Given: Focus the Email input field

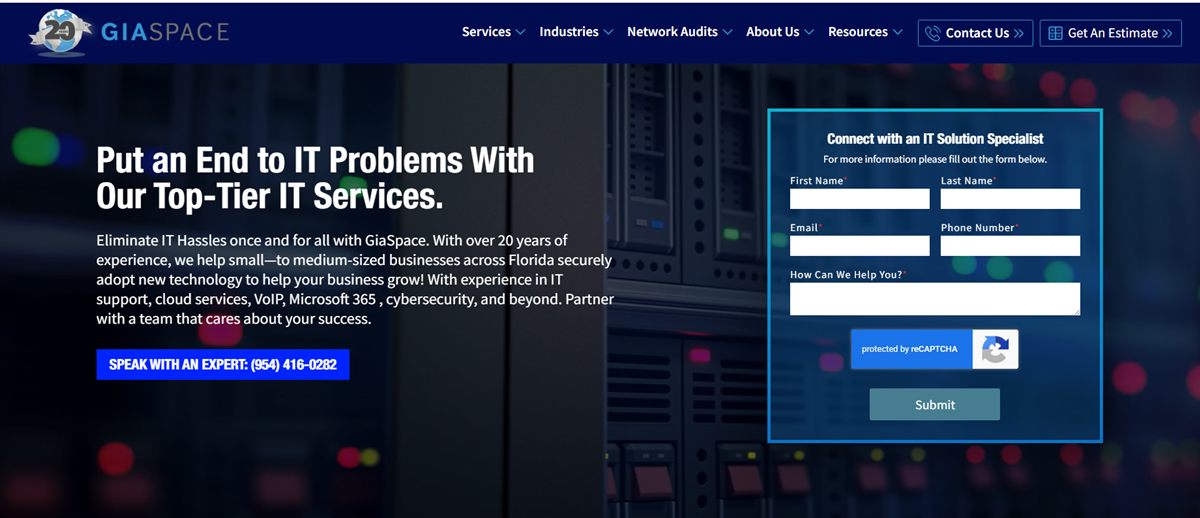Looking at the screenshot, I should coord(860,245).
